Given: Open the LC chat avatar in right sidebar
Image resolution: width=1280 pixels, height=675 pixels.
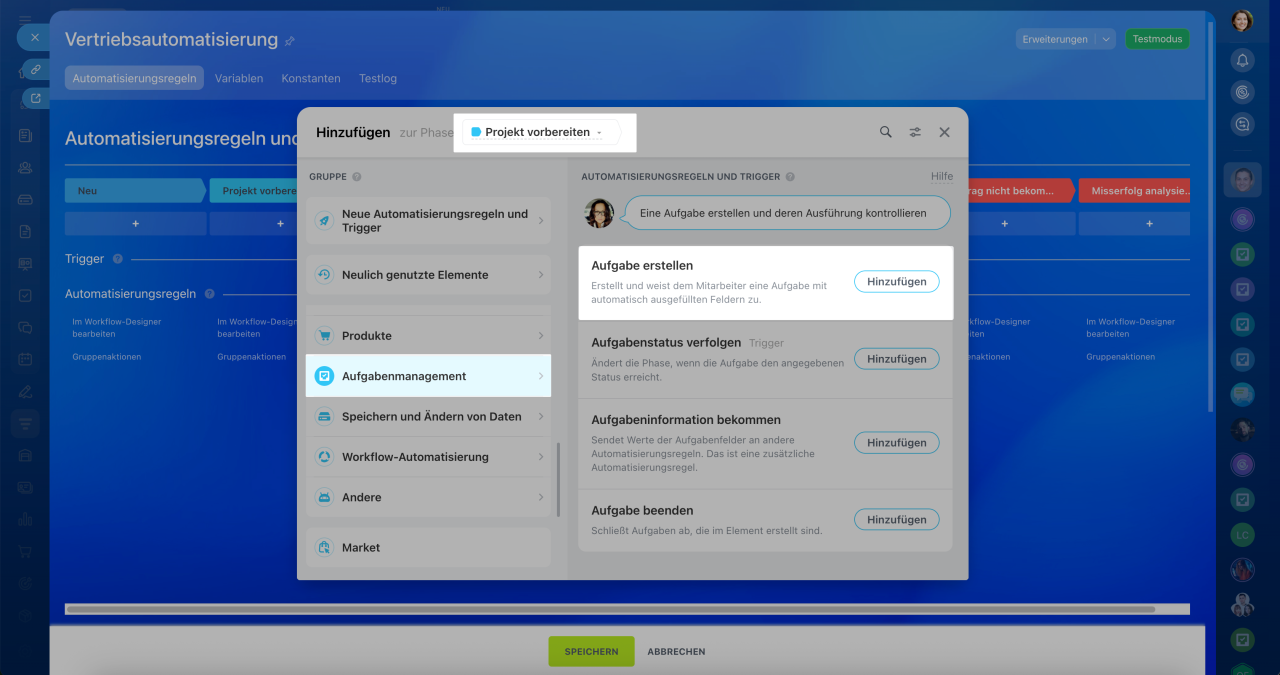Looking at the screenshot, I should click(x=1242, y=535).
